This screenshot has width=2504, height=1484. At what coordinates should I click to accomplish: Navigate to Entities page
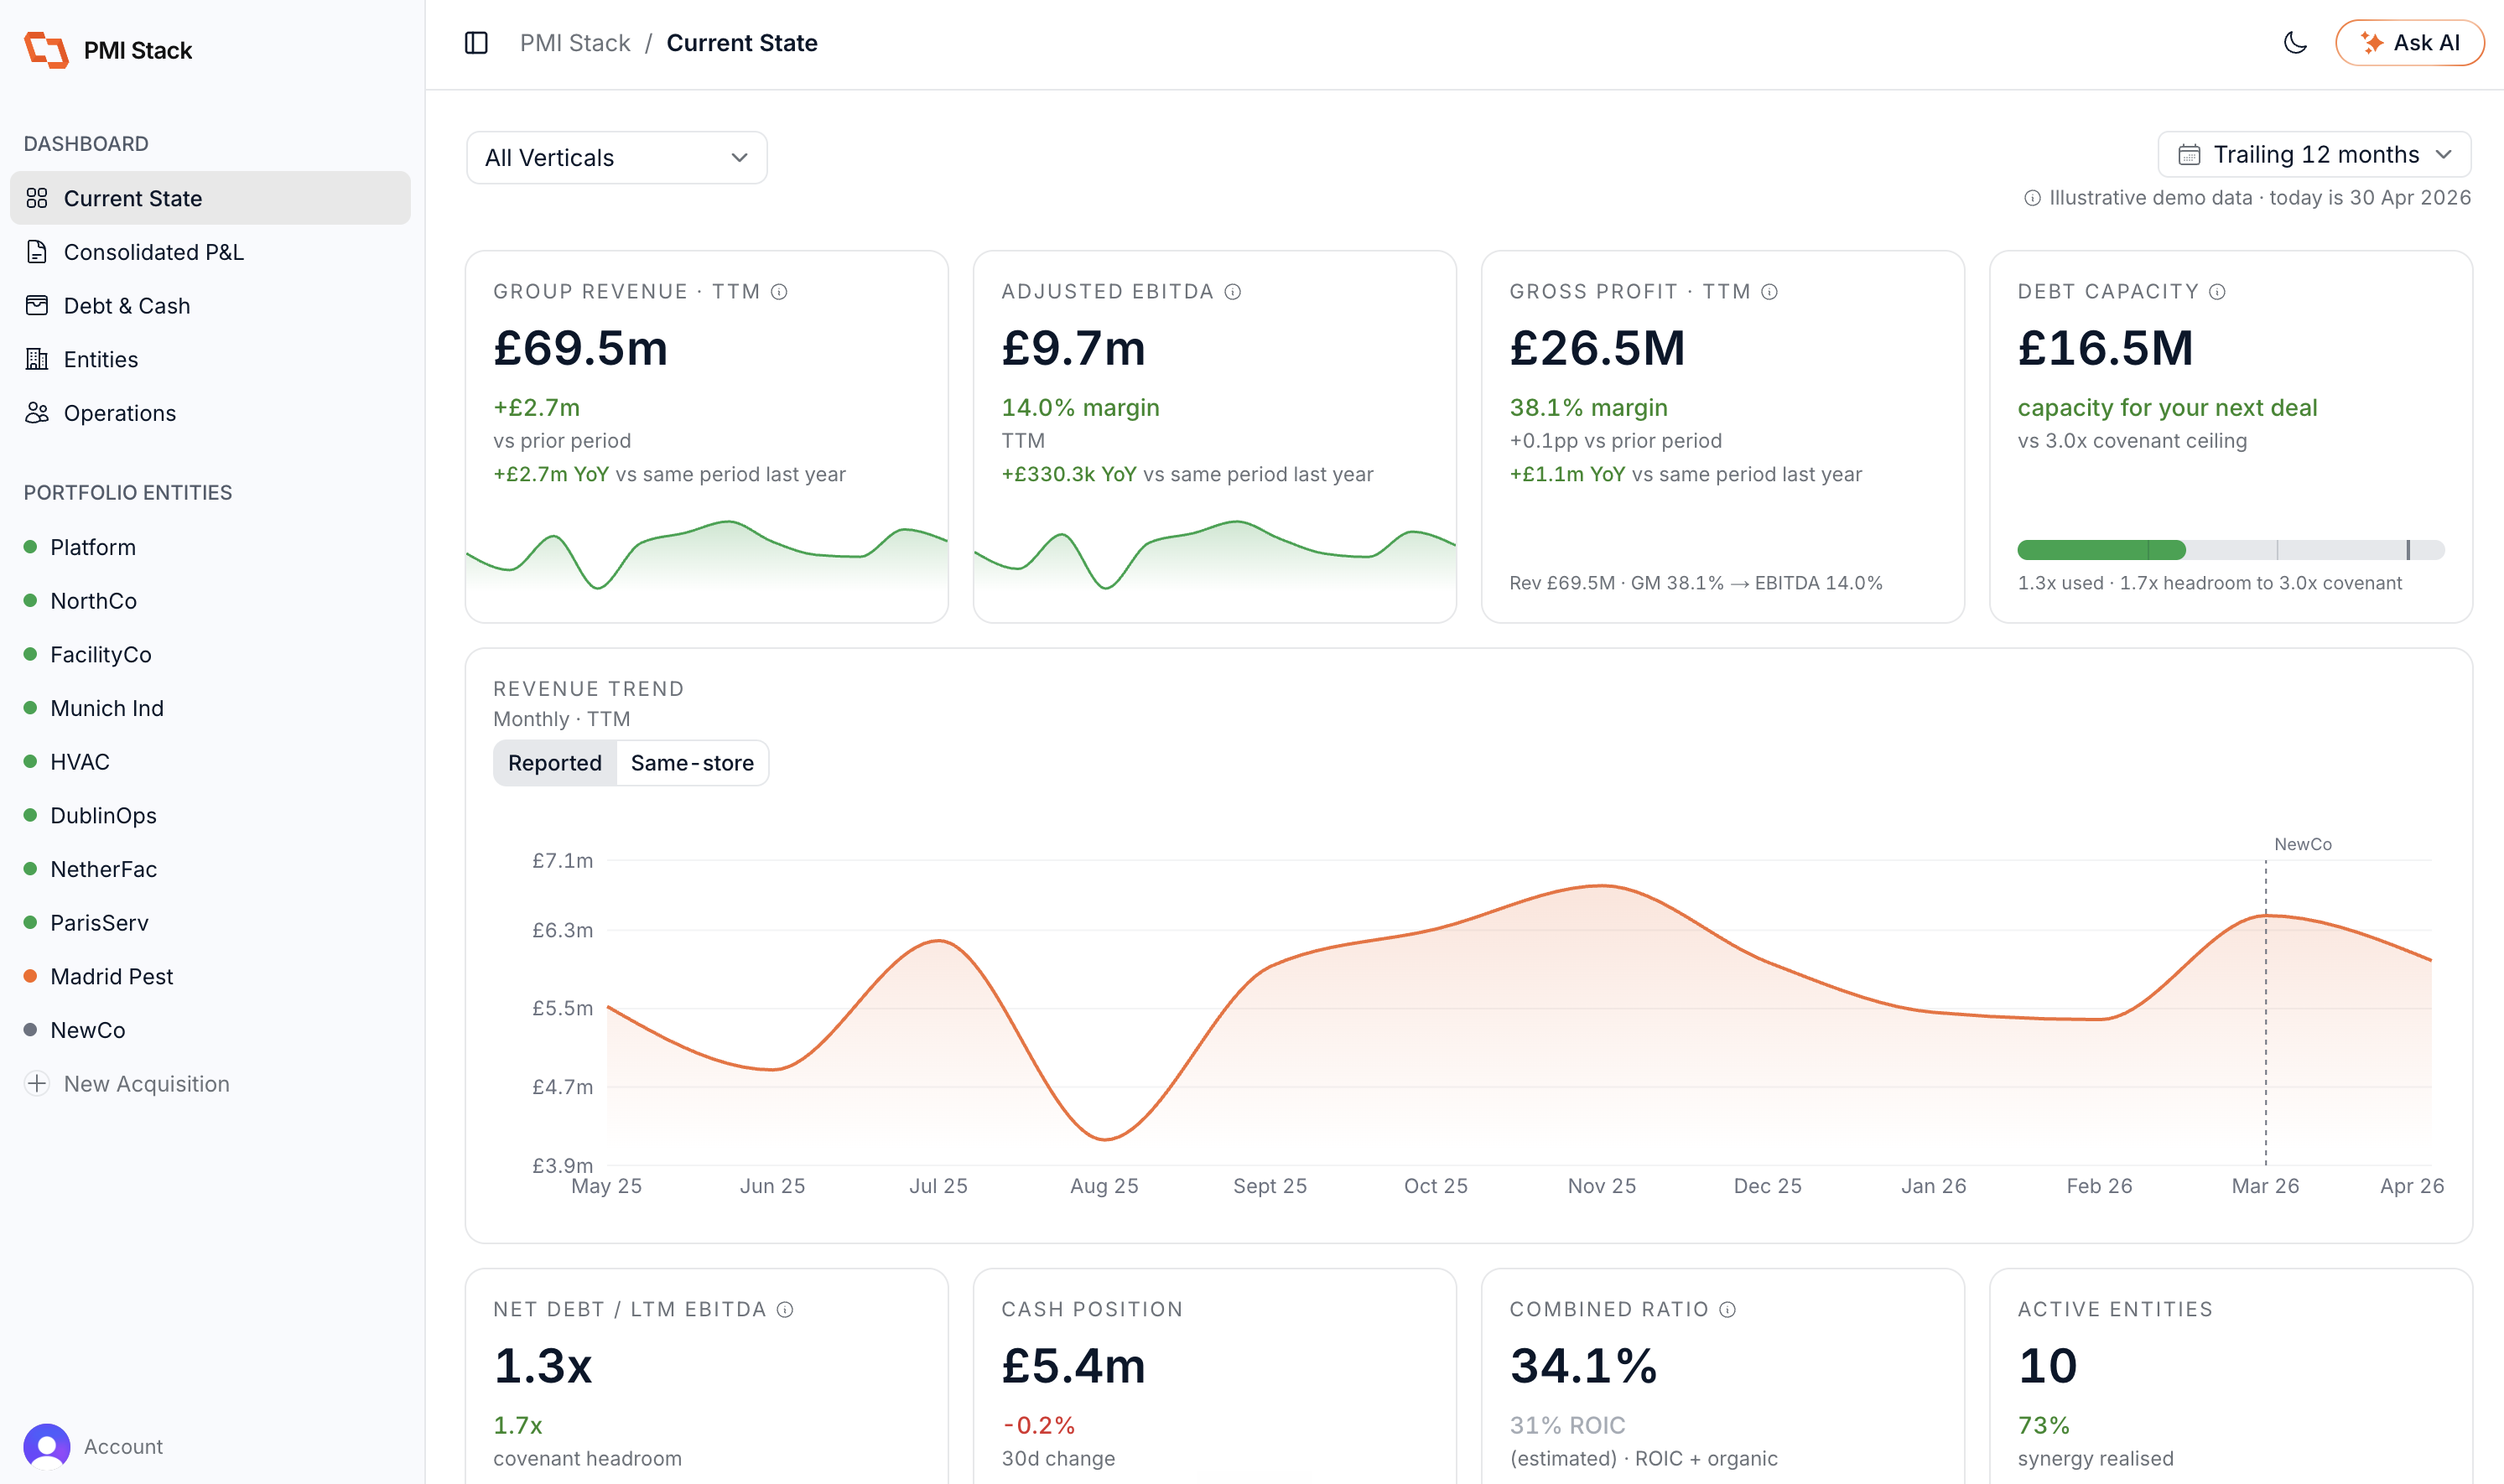(x=210, y=359)
